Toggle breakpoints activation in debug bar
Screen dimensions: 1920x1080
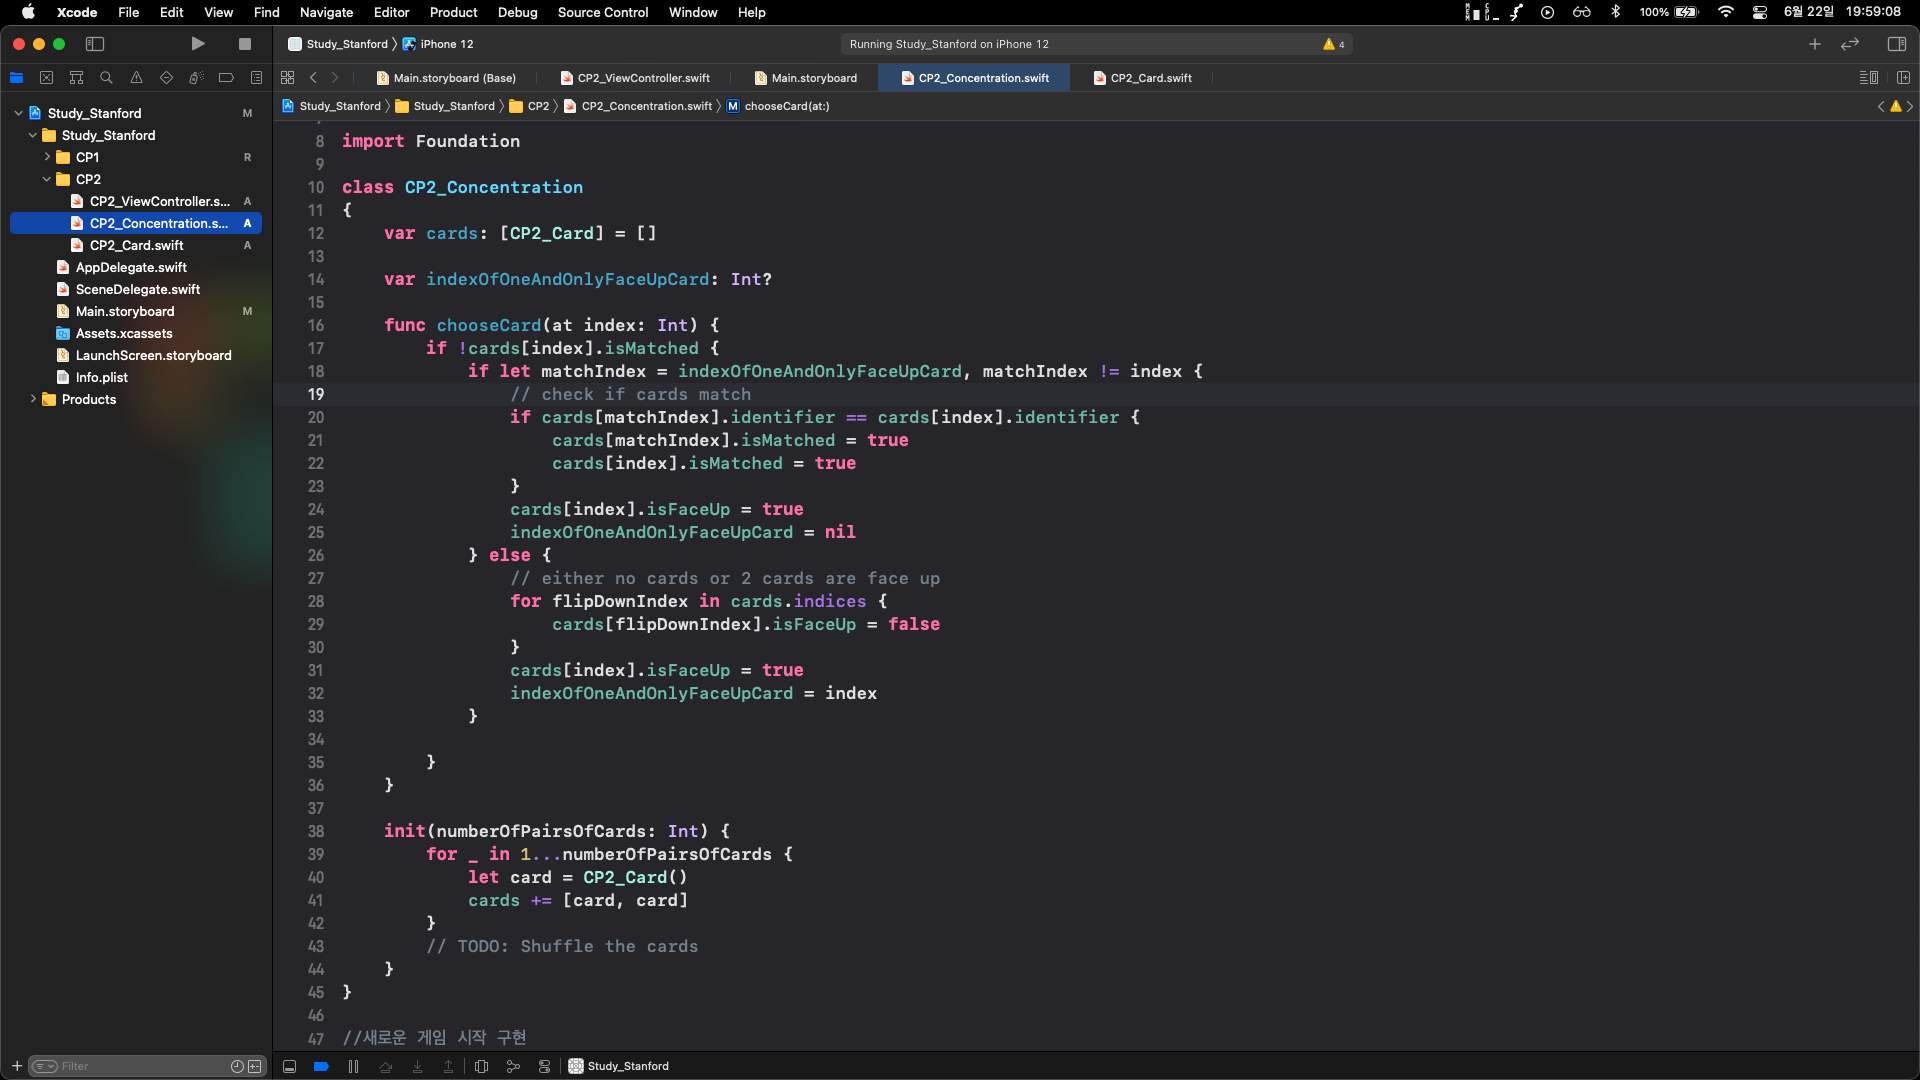321,1066
